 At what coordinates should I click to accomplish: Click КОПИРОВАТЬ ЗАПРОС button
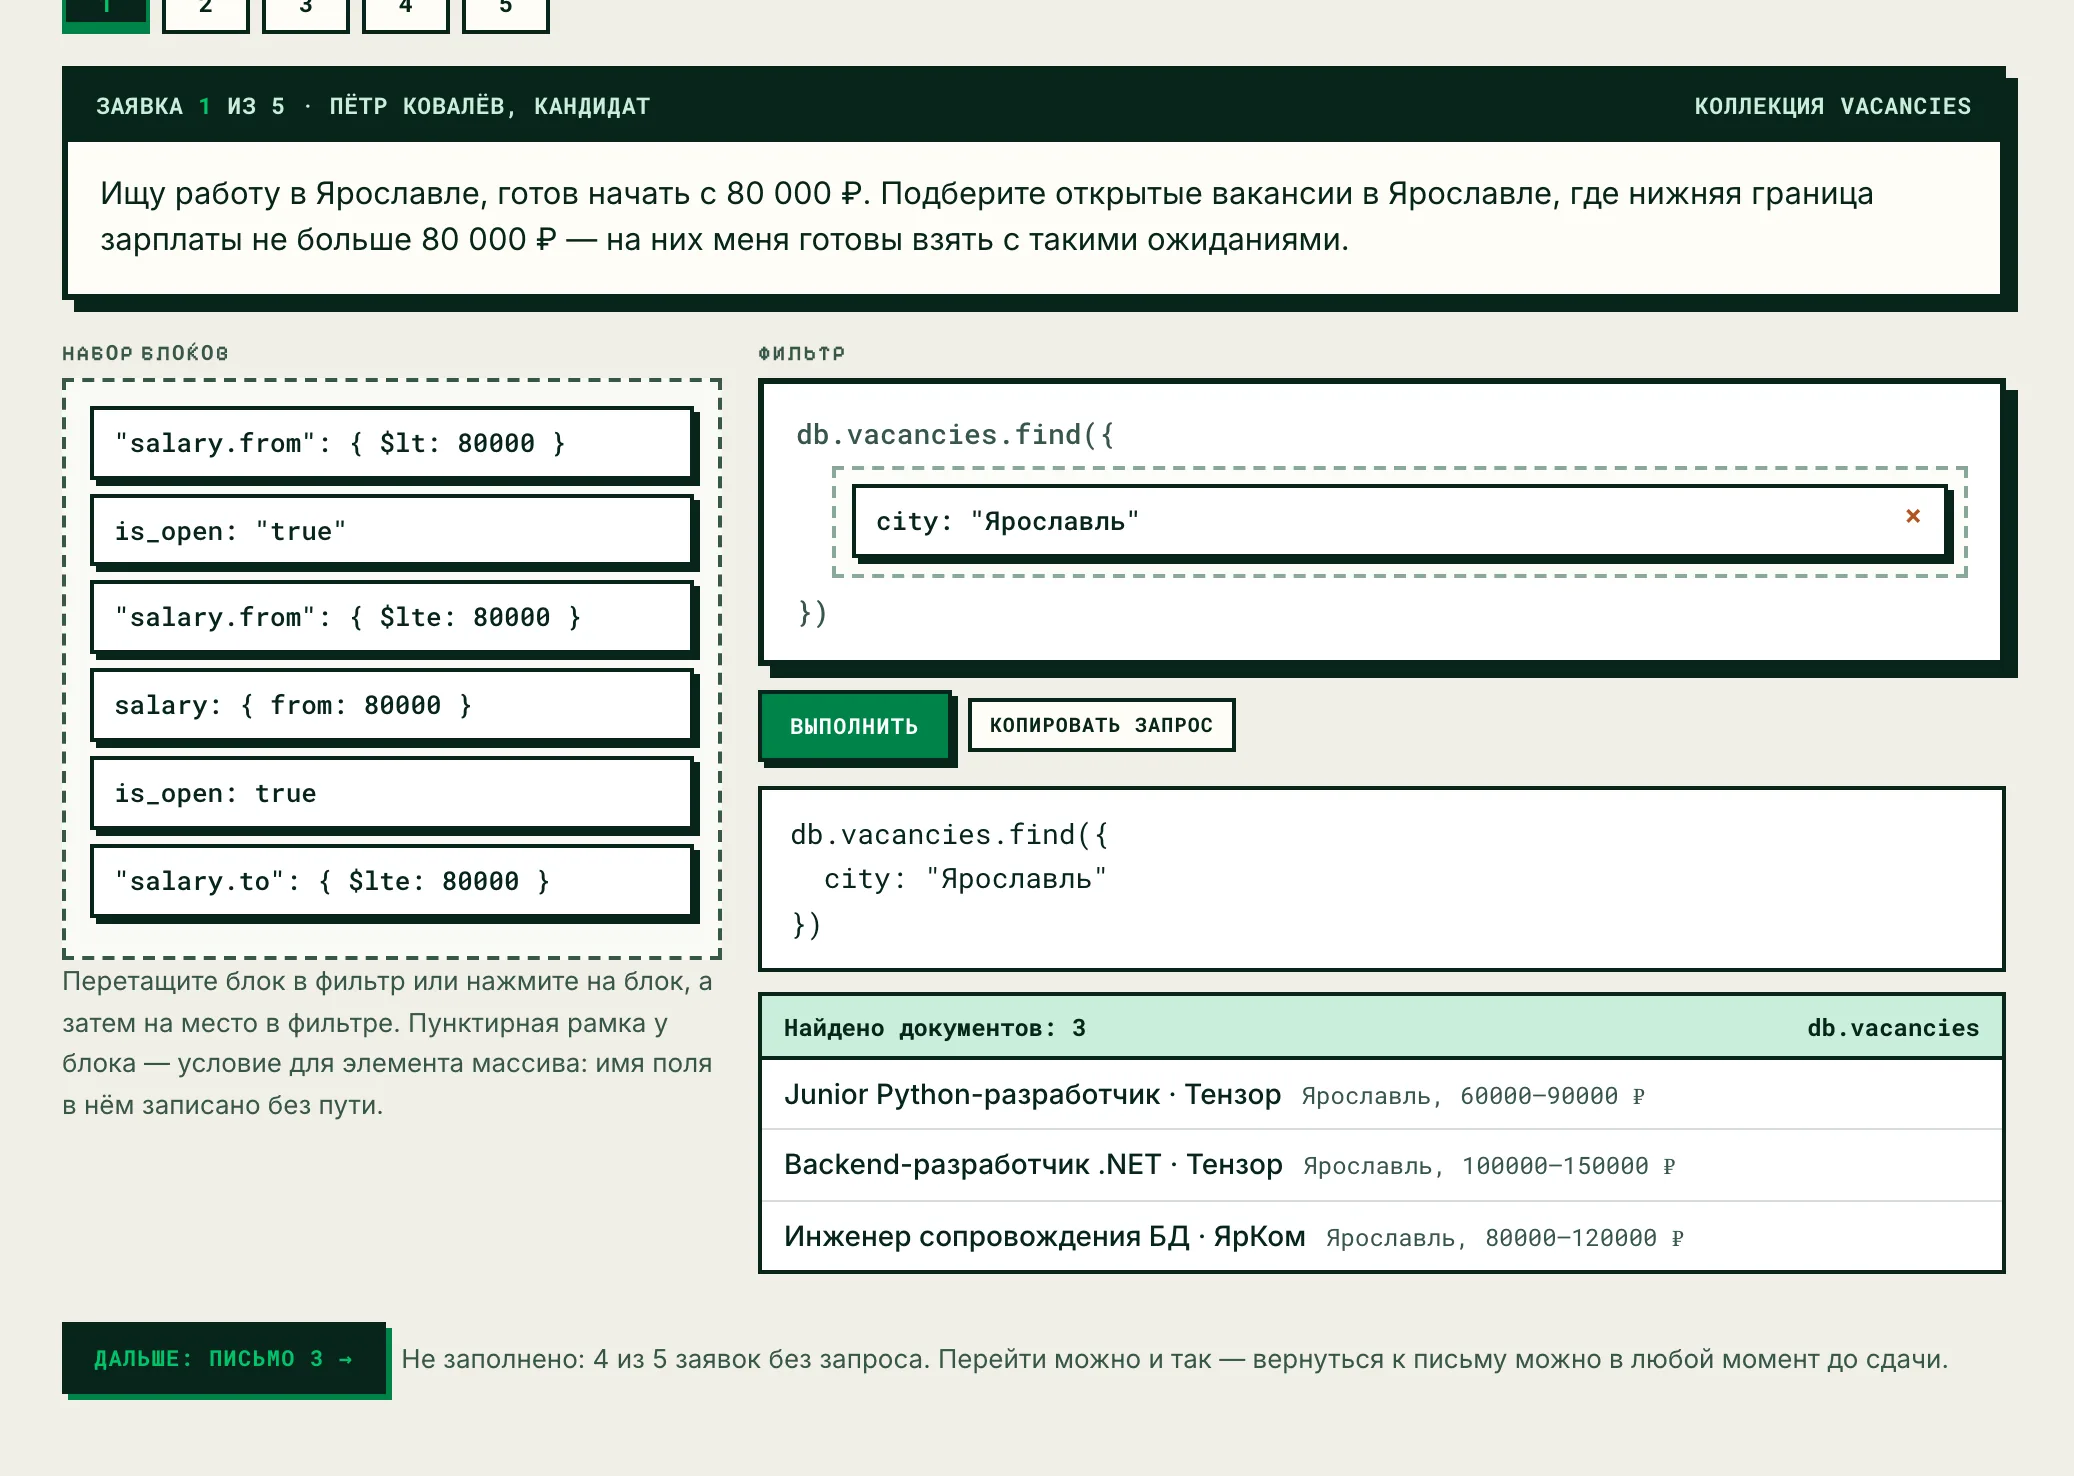(1101, 725)
